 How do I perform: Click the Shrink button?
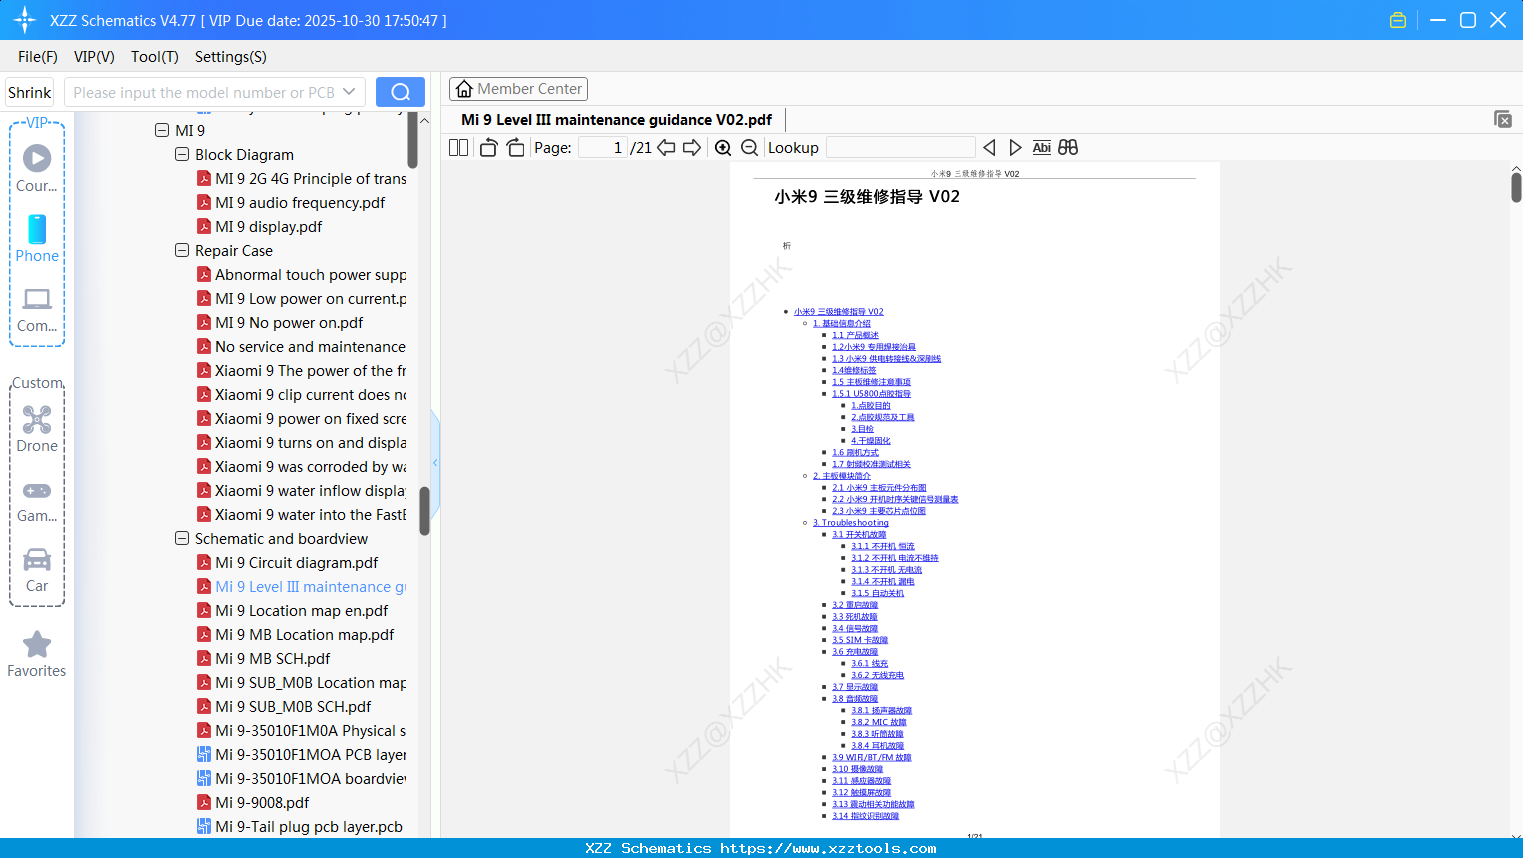tap(29, 92)
